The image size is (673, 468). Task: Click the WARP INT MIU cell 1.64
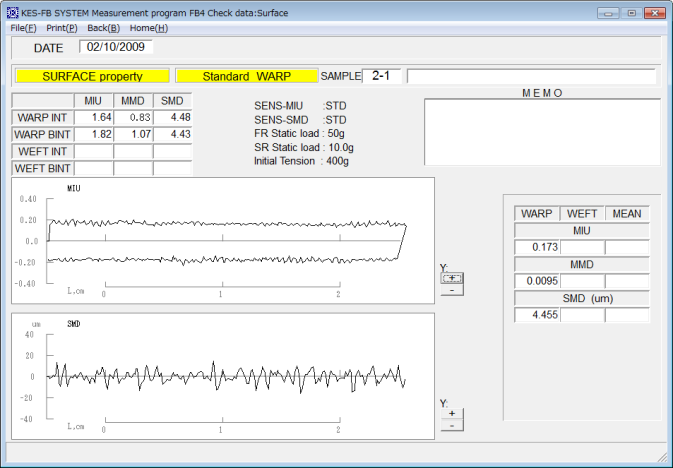tap(93, 118)
